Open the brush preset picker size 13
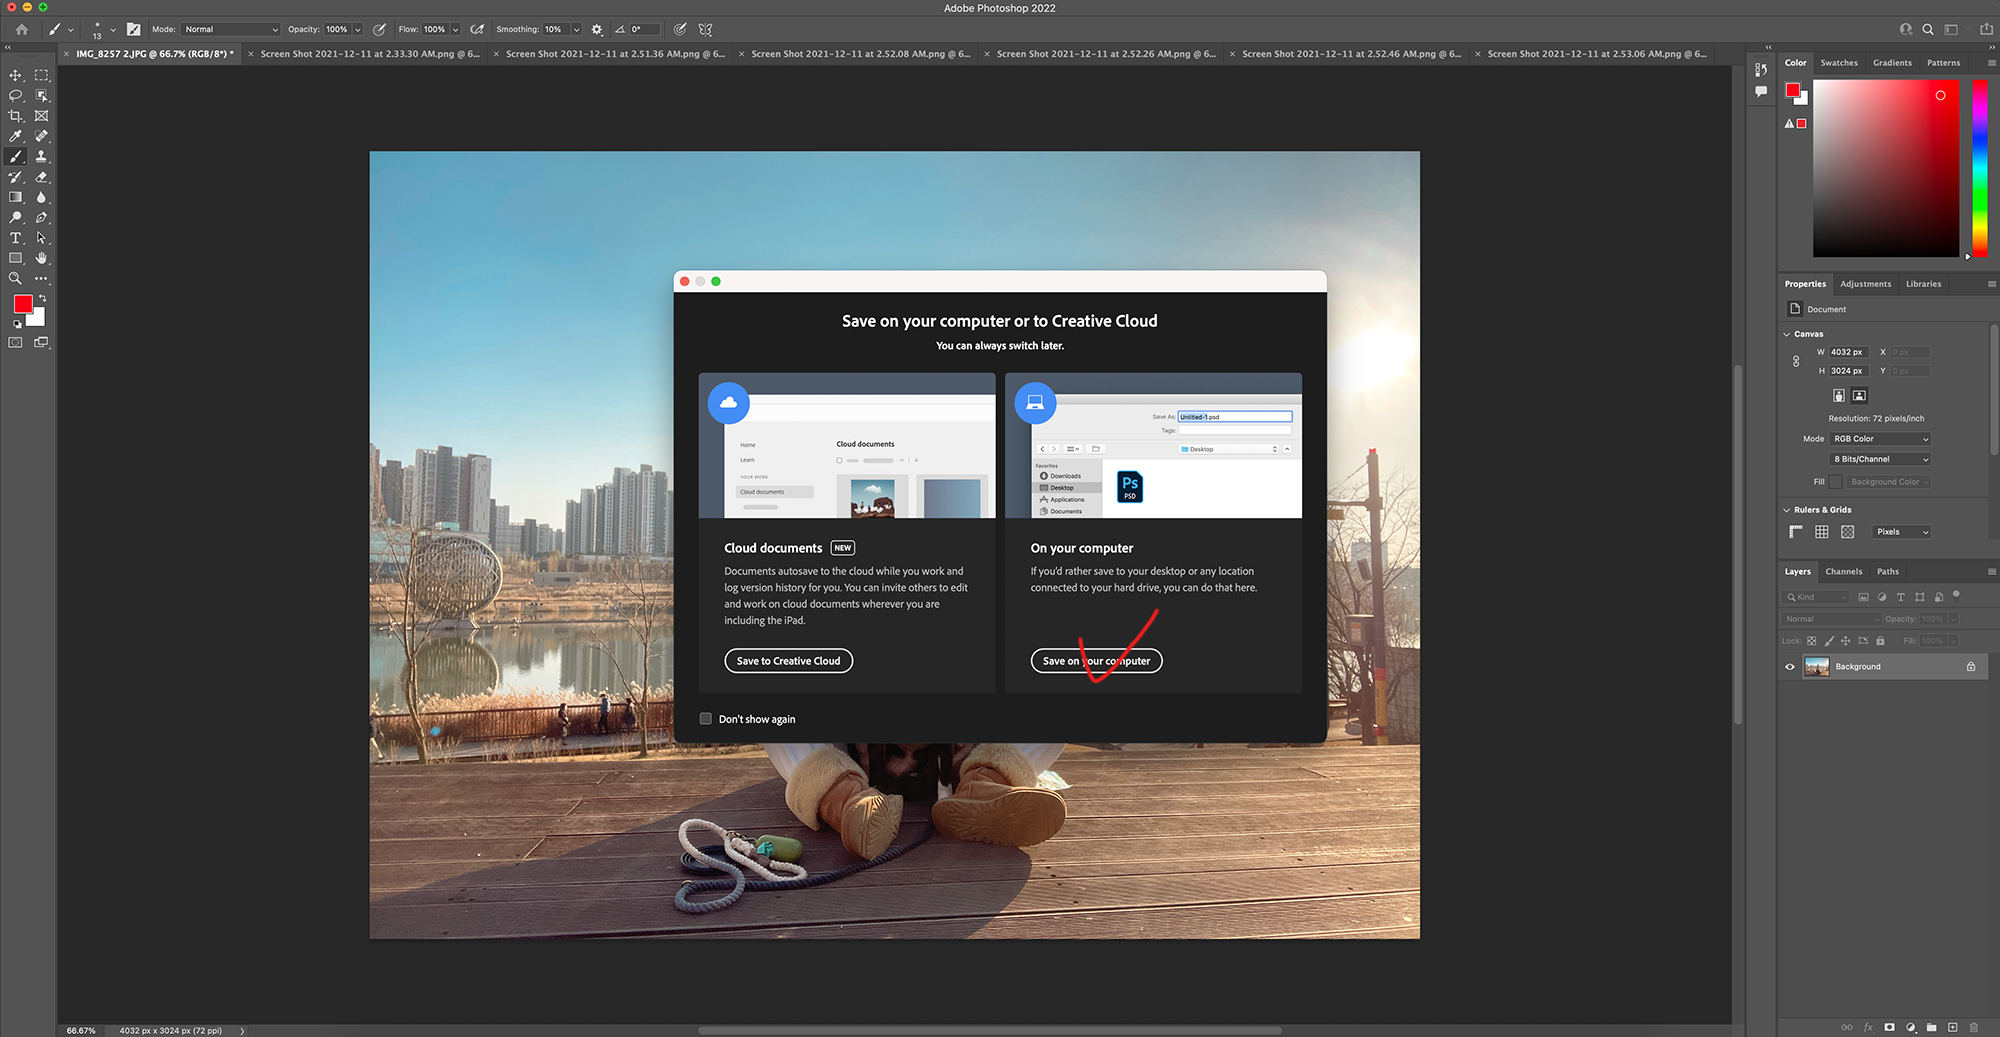This screenshot has height=1037, width=2000. tap(102, 29)
